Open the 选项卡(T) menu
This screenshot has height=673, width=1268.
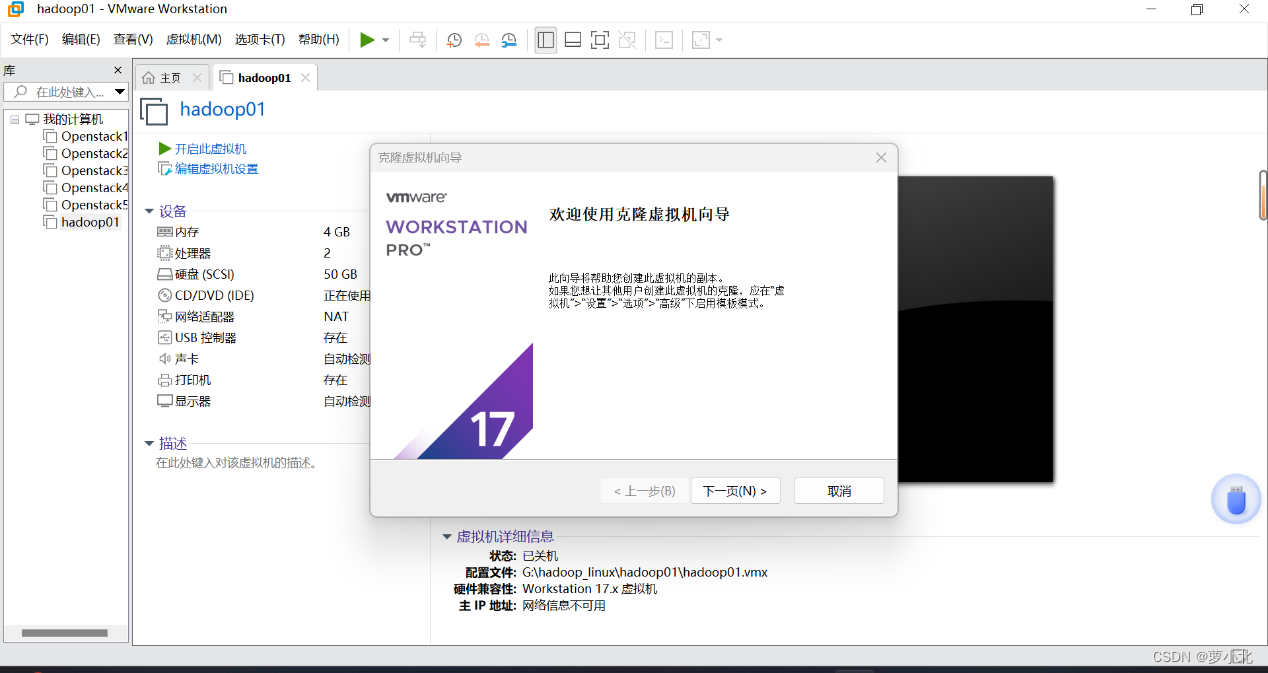pyautogui.click(x=260, y=40)
